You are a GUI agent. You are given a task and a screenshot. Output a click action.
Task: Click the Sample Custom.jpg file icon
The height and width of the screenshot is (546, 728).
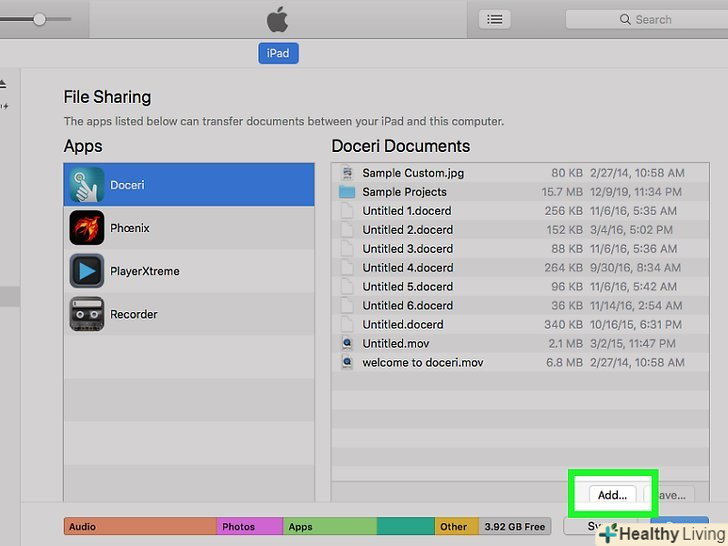(347, 173)
